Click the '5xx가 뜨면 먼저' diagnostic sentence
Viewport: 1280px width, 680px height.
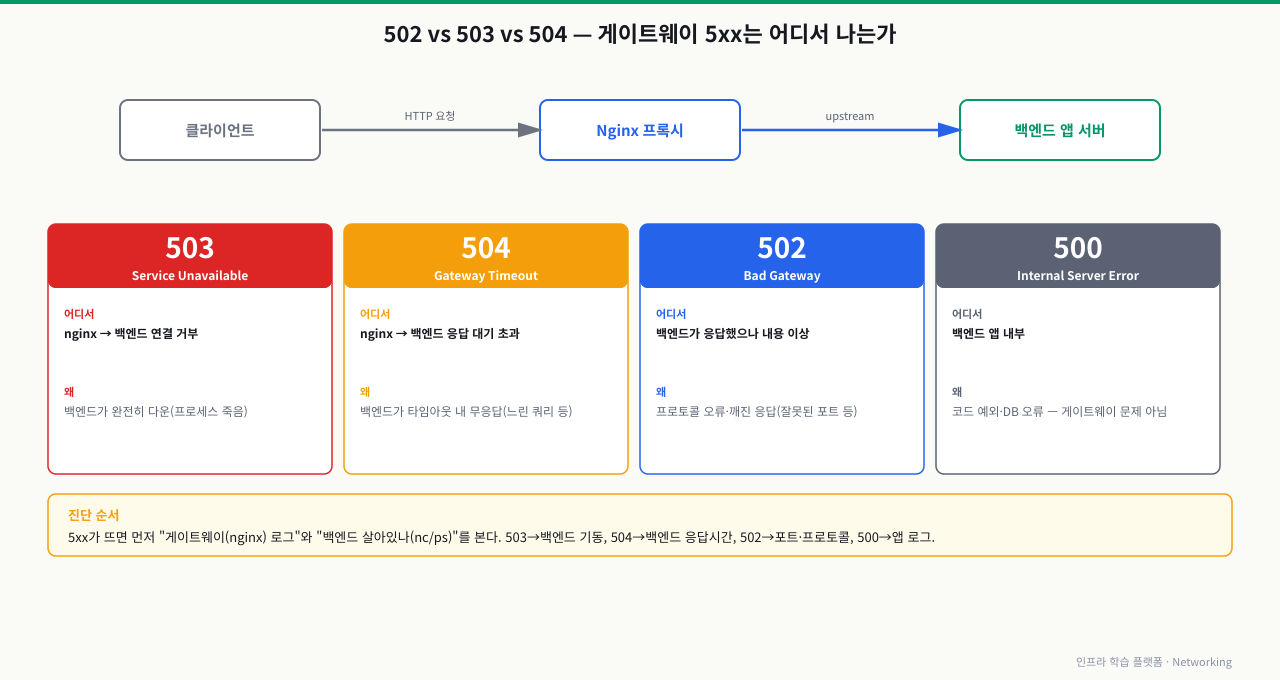point(501,537)
